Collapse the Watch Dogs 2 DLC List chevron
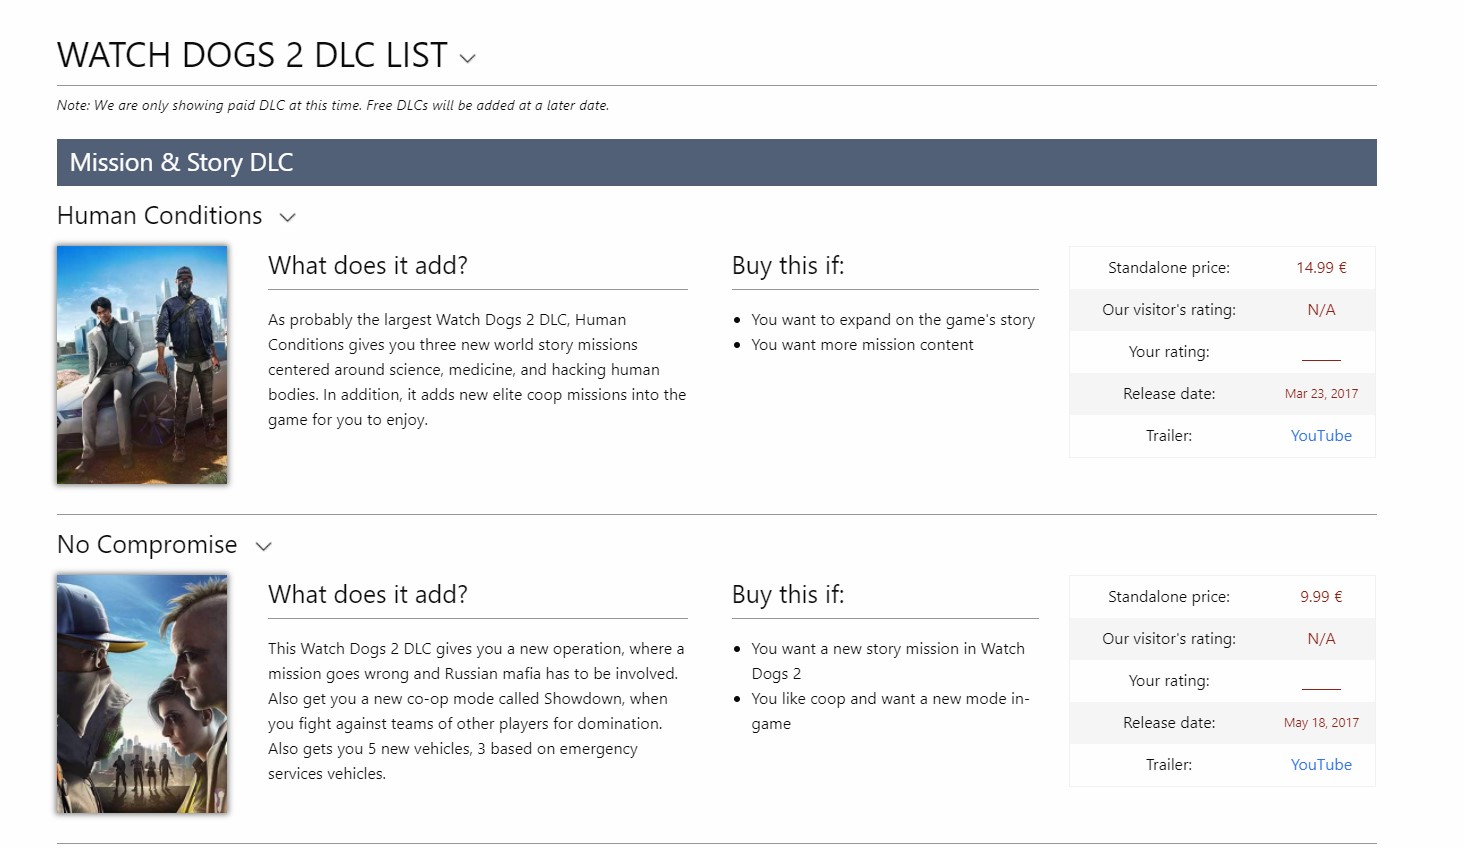This screenshot has width=1464, height=849. tap(467, 58)
